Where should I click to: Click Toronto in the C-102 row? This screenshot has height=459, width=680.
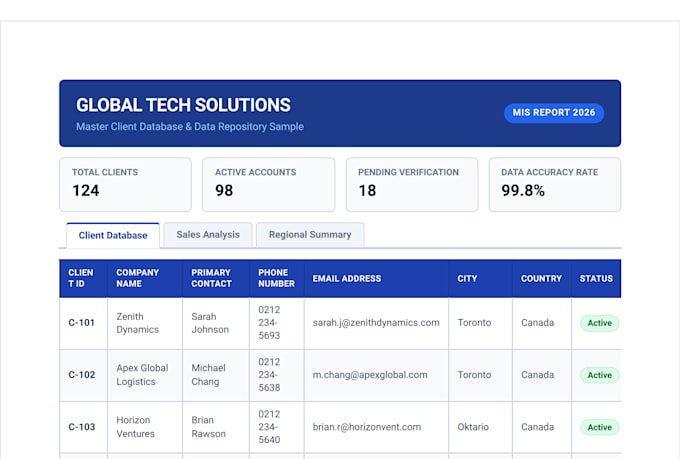click(x=474, y=375)
